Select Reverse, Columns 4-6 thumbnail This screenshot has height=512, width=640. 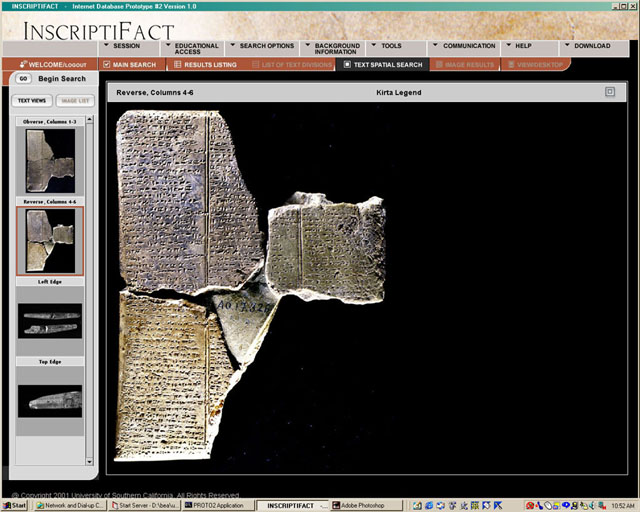tap(50, 240)
